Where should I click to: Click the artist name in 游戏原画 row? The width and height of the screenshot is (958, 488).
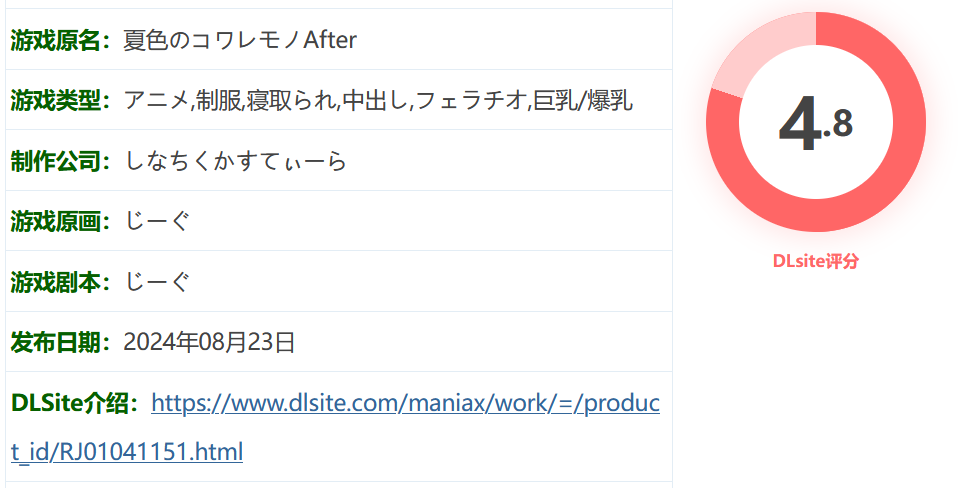tap(158, 221)
